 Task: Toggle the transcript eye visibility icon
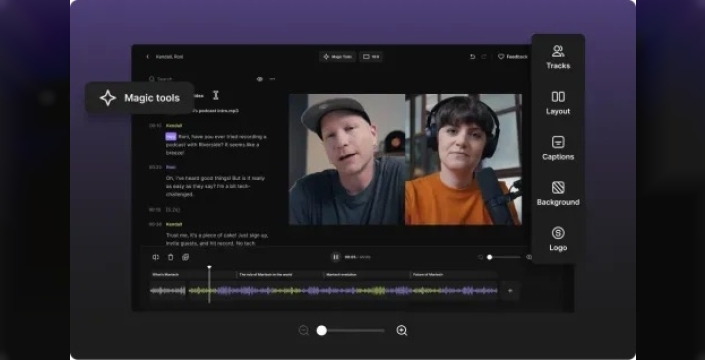point(259,79)
